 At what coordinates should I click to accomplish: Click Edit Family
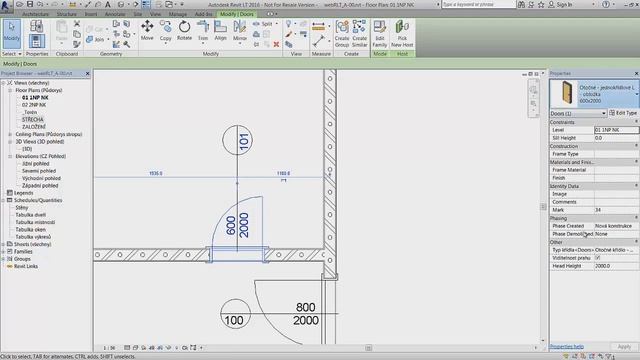click(380, 33)
